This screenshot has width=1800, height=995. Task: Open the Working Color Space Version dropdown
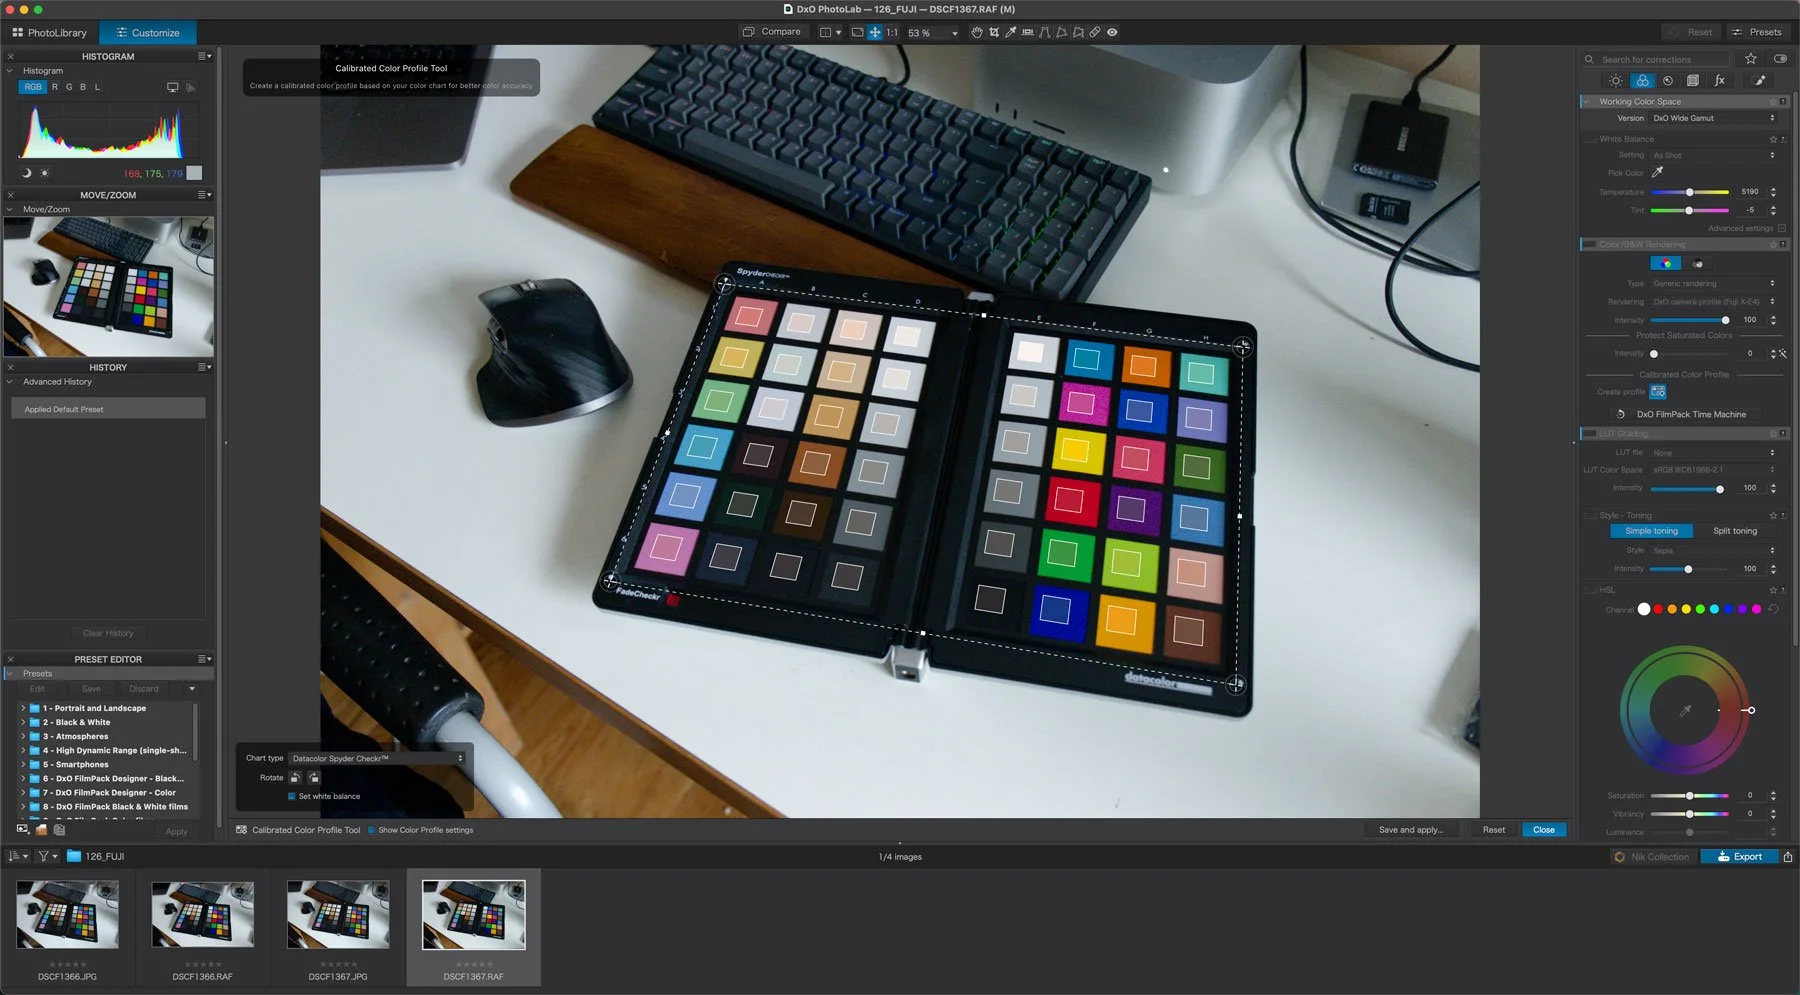(1713, 118)
